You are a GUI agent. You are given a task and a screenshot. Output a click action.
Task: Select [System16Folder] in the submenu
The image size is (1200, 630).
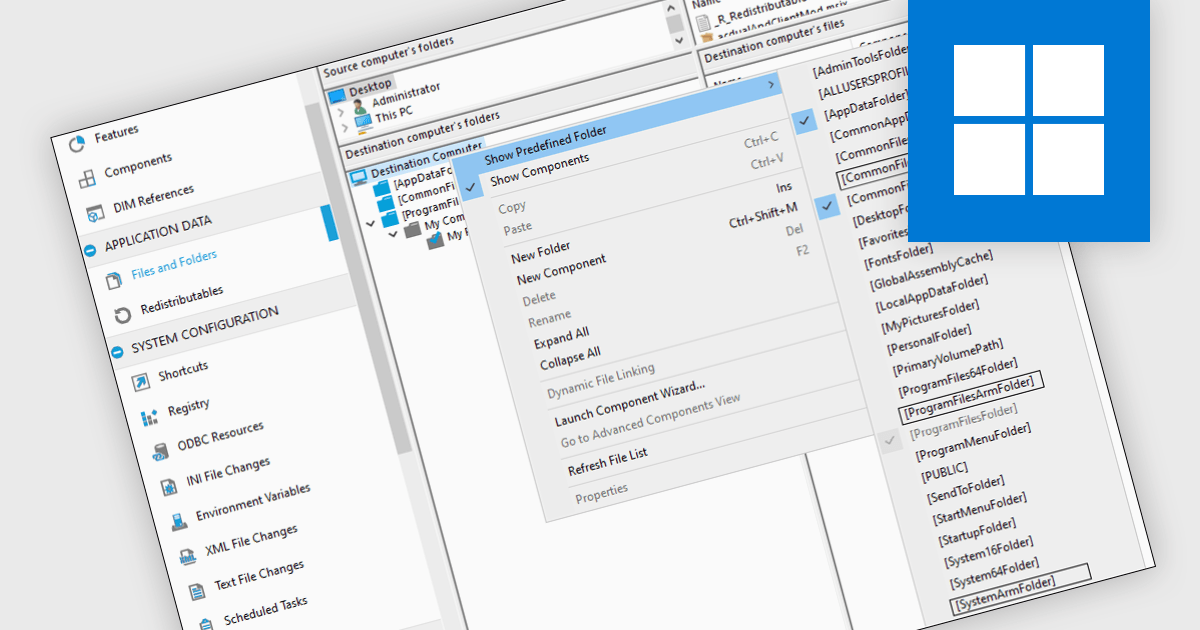coord(987,552)
